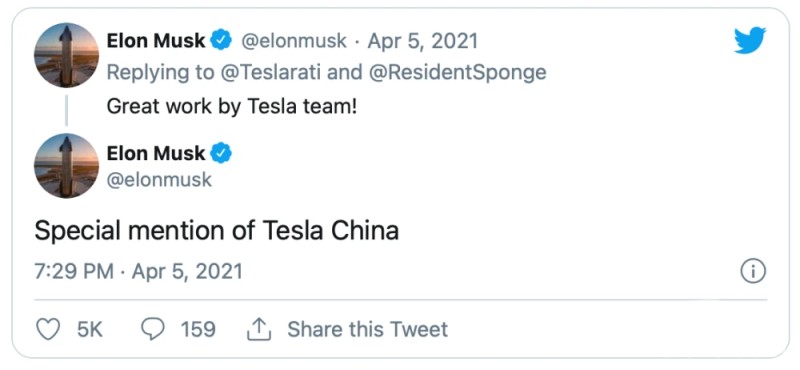Image resolution: width=800 pixels, height=370 pixels.
Task: Open the tweet info circle icon
Action: click(x=753, y=271)
